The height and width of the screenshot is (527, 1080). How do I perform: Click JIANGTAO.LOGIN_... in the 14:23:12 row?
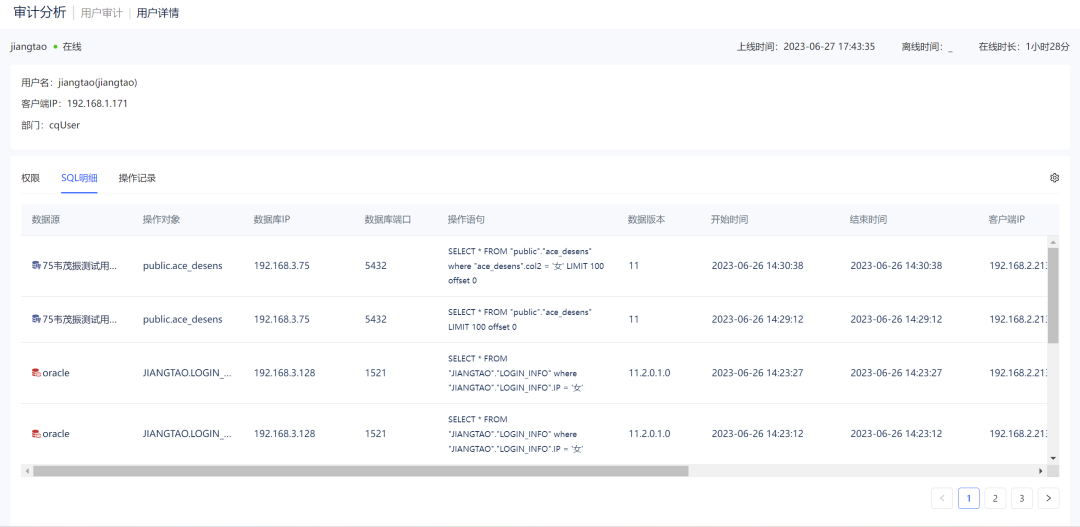187,434
